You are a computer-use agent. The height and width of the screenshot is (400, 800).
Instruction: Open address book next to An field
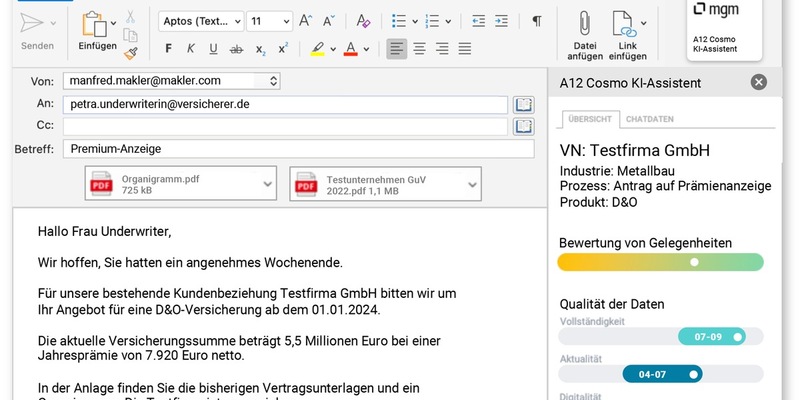pos(523,105)
